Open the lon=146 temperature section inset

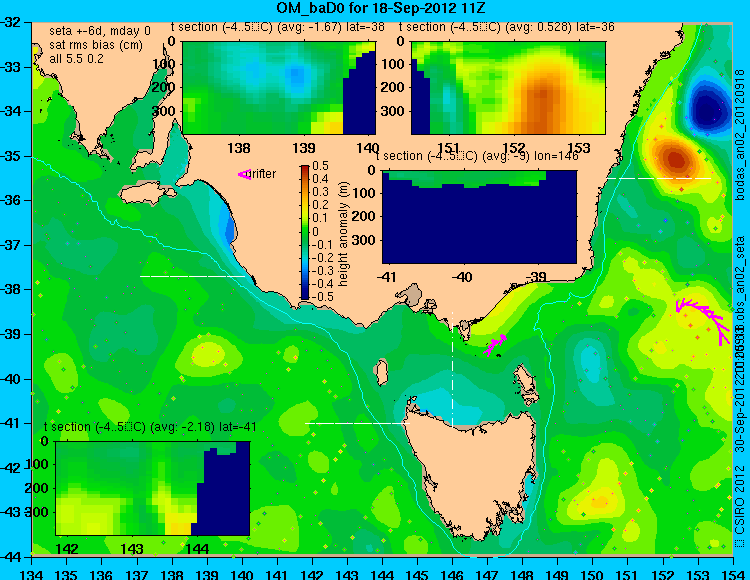[479, 217]
